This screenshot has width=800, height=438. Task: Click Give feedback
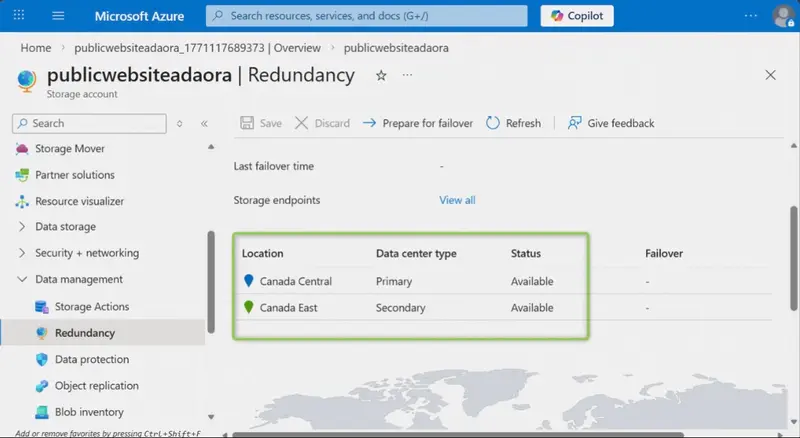611,123
